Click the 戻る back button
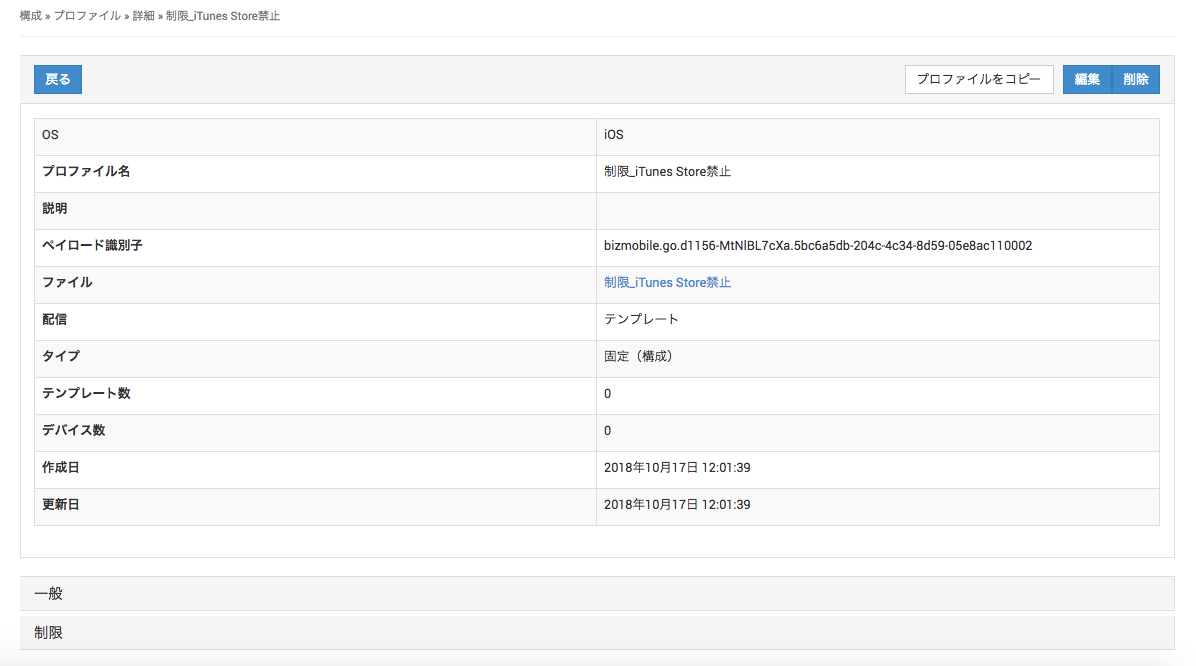The width and height of the screenshot is (1196, 666). click(x=58, y=80)
